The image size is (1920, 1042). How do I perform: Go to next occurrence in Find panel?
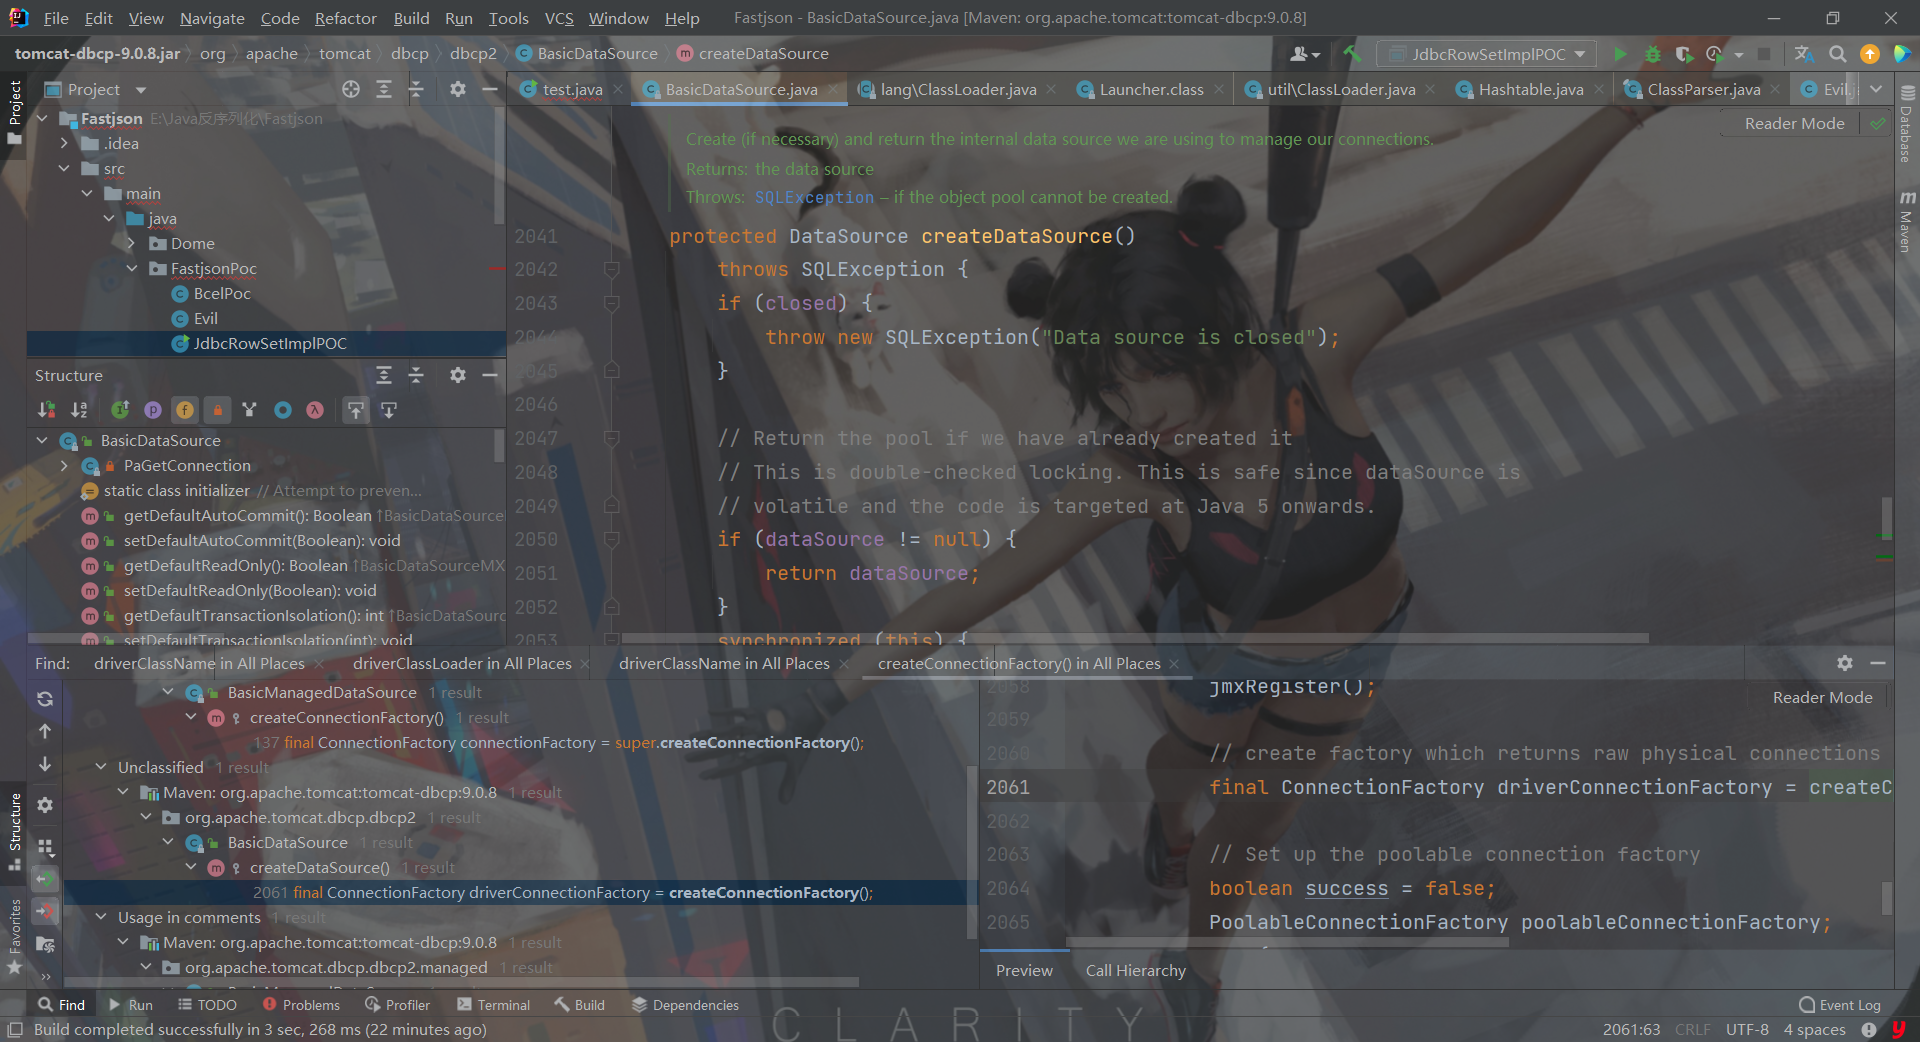click(x=45, y=765)
